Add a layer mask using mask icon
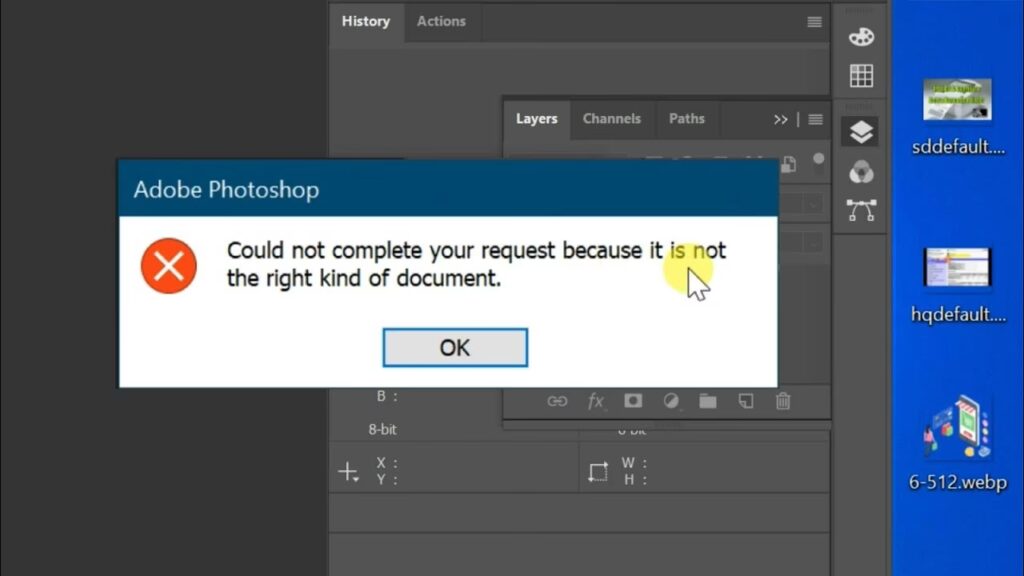This screenshot has height=576, width=1024. [633, 401]
